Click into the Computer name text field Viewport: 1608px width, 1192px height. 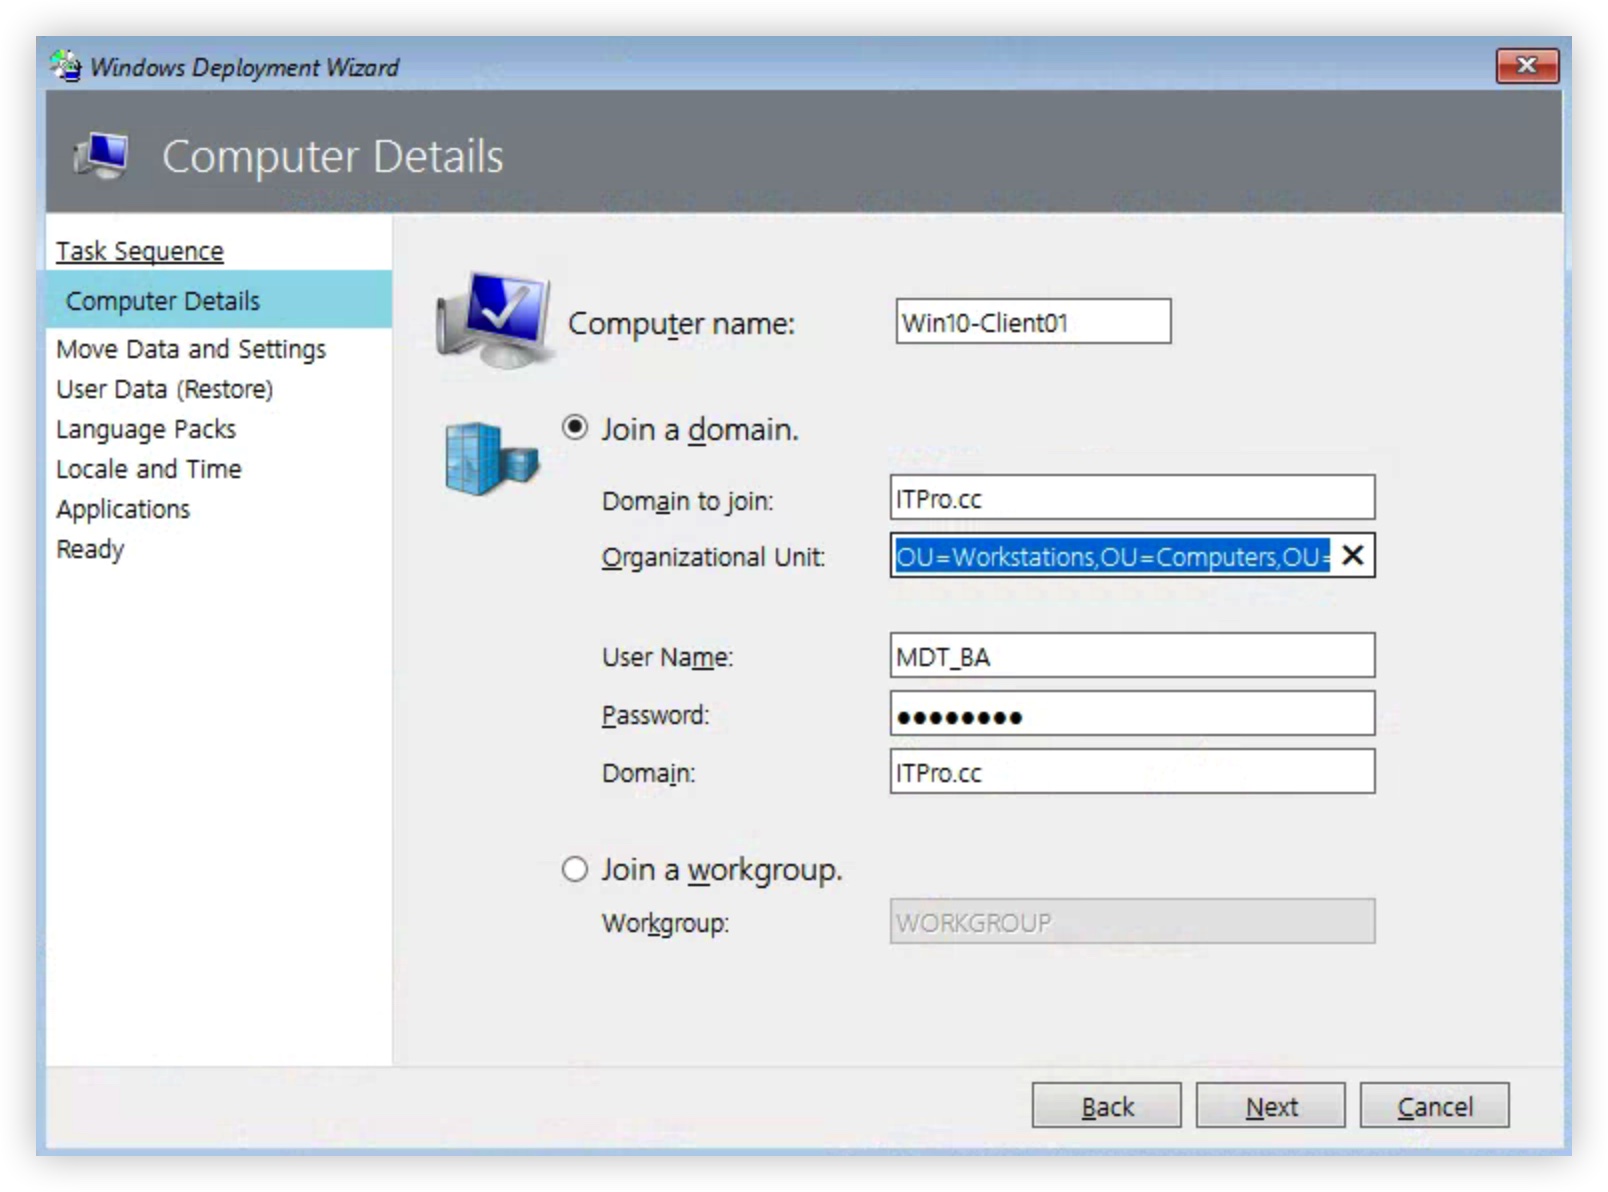point(1032,322)
